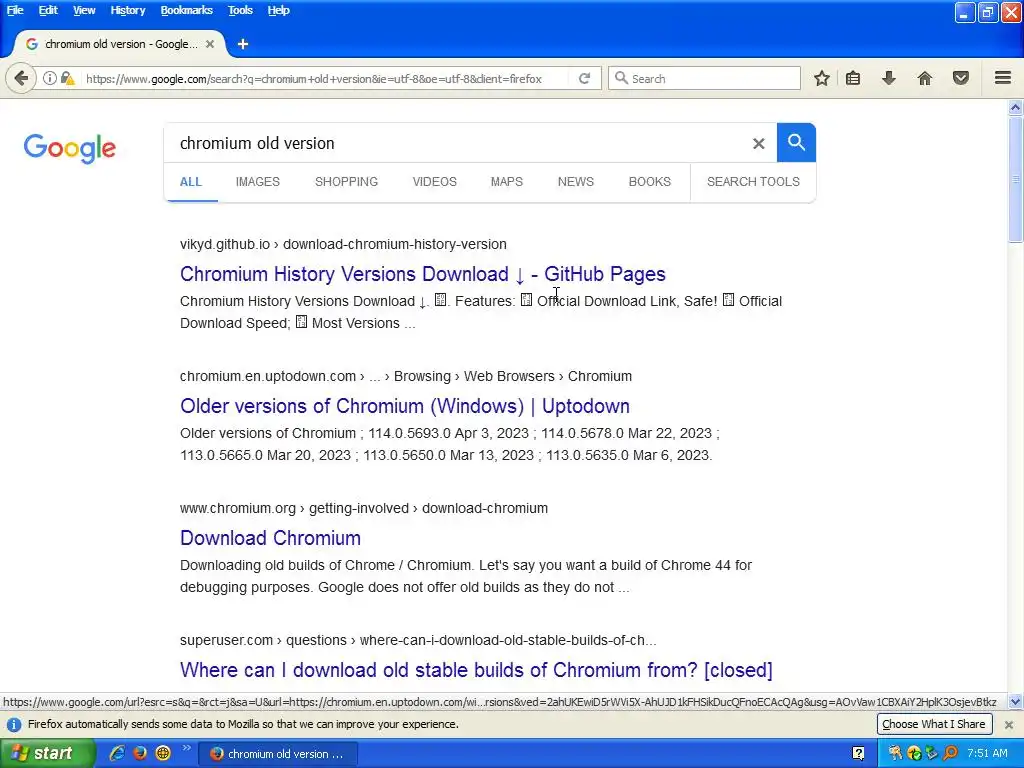Viewport: 1024px width, 768px height.
Task: Open the Bookmarks menu
Action: pos(187,10)
